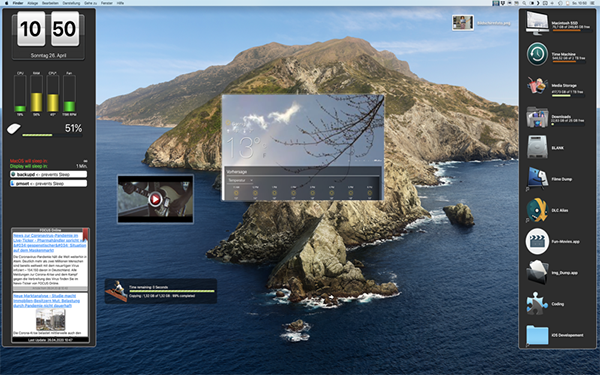Open the Coronavirus-Pandemie news headline link
The height and width of the screenshot is (375, 600).
(50, 243)
